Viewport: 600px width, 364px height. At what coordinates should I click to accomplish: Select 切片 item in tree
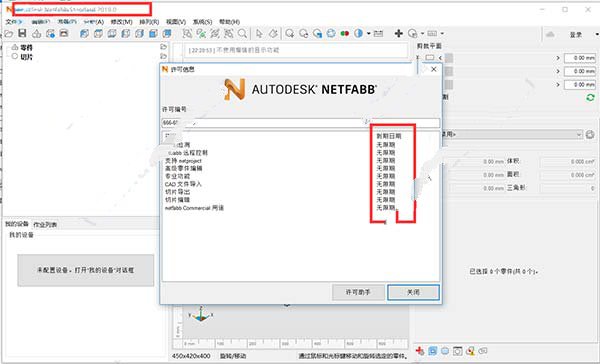(x=26, y=57)
